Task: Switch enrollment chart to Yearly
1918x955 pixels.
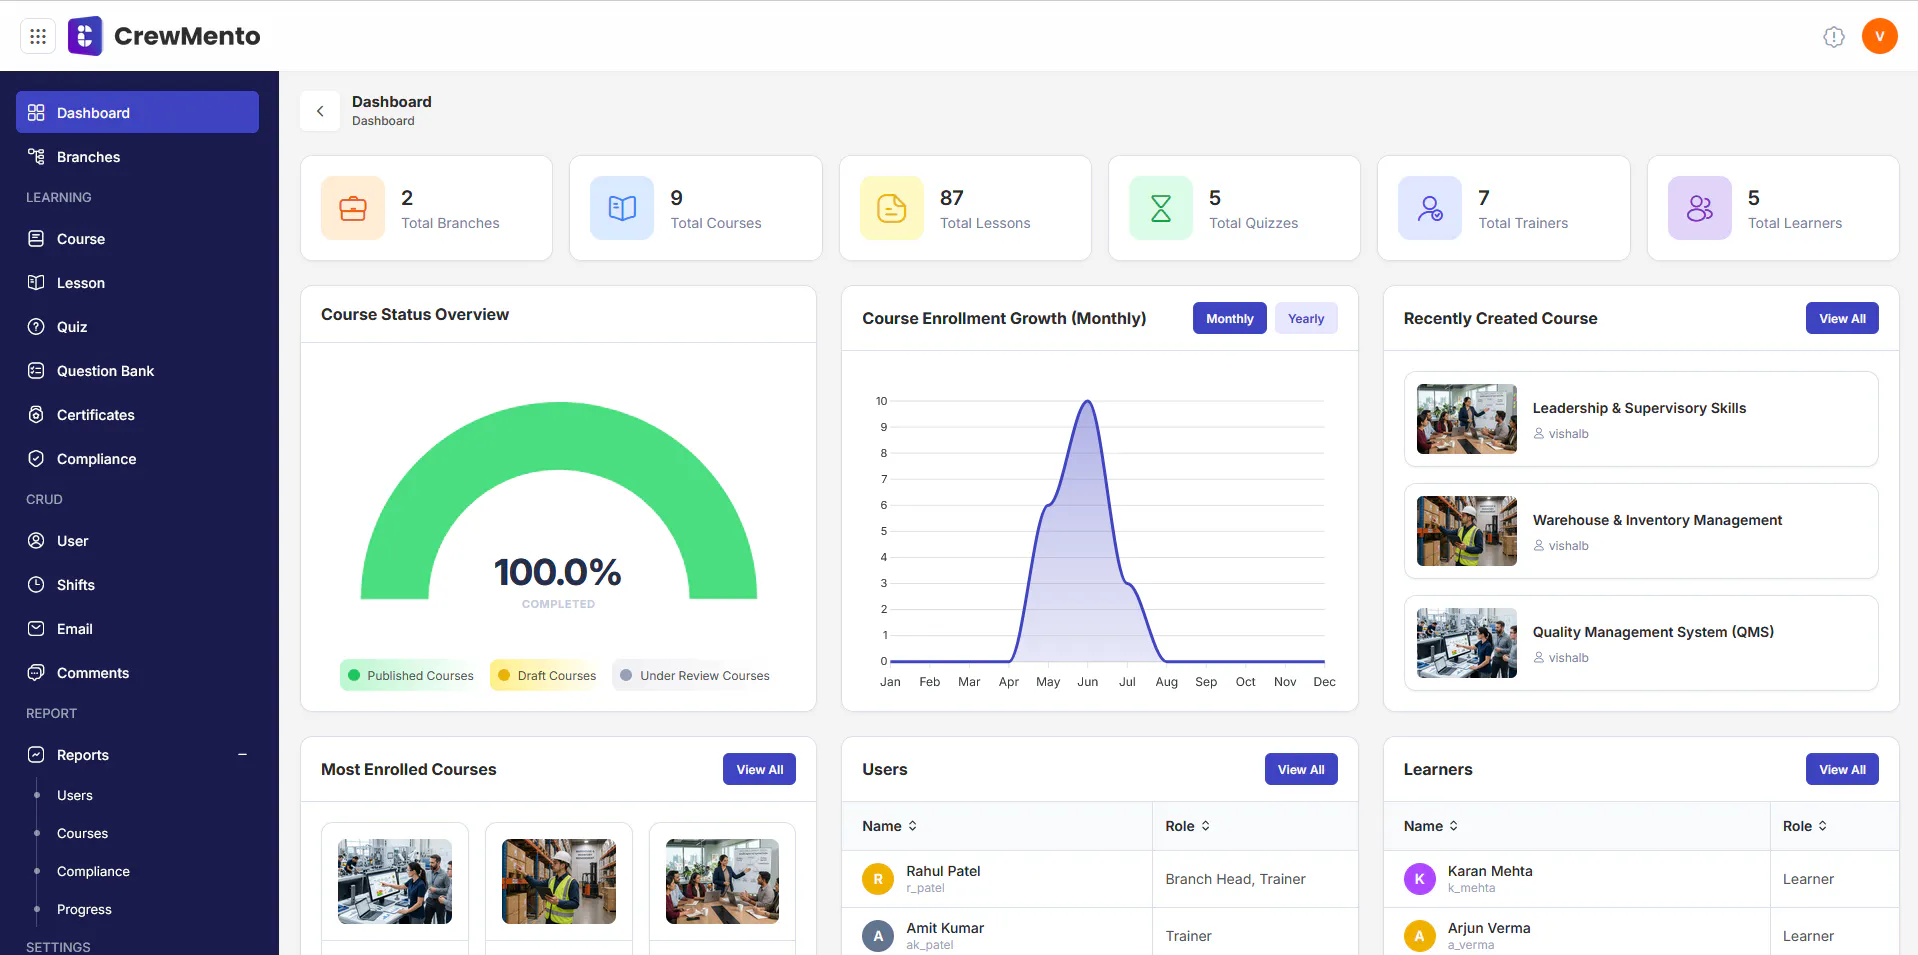Action: (1306, 318)
